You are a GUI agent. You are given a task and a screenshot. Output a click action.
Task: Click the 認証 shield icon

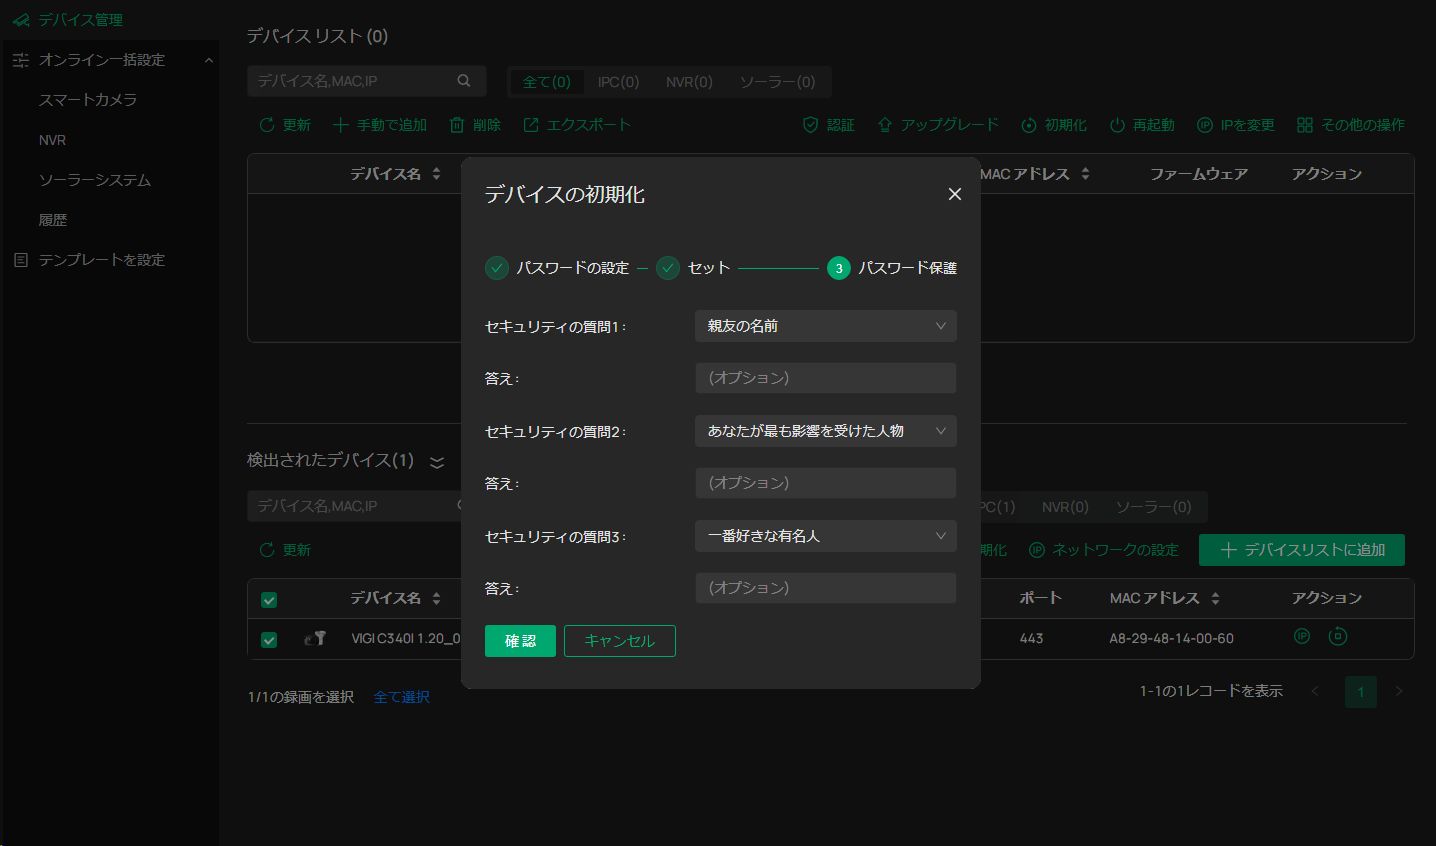tap(811, 125)
